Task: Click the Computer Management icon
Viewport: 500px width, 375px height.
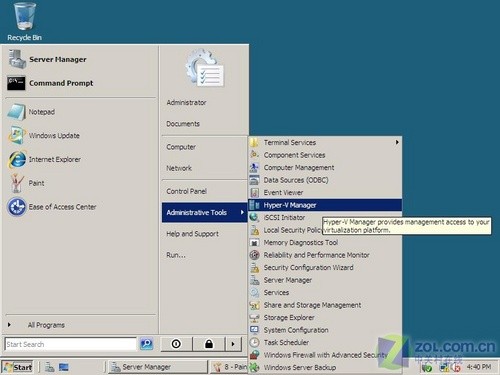Action: [x=254, y=168]
